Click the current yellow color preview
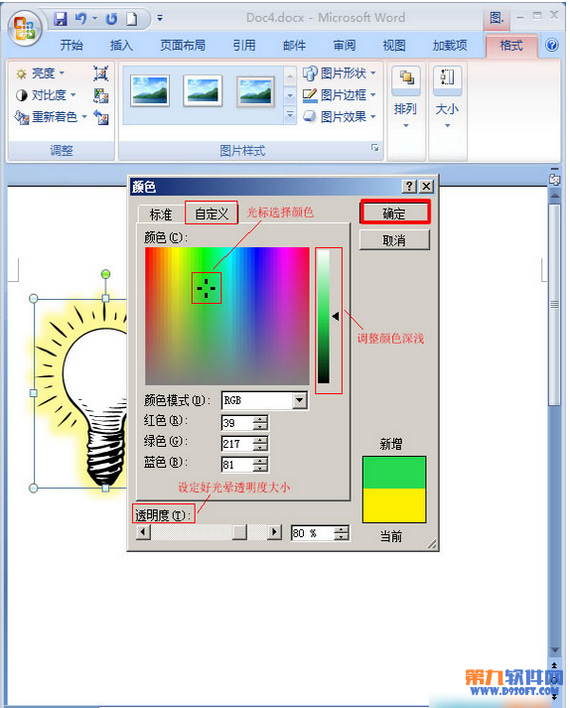 [x=394, y=505]
